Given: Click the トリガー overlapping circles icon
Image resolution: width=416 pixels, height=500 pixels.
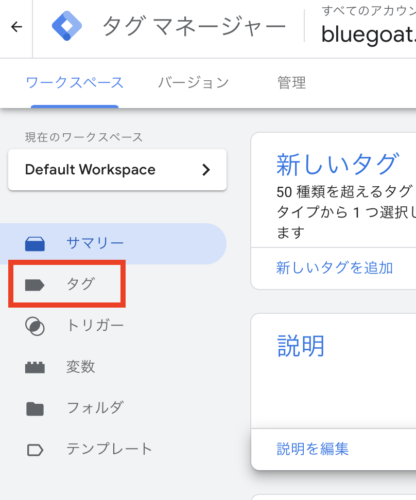Looking at the screenshot, I should click(x=35, y=326).
